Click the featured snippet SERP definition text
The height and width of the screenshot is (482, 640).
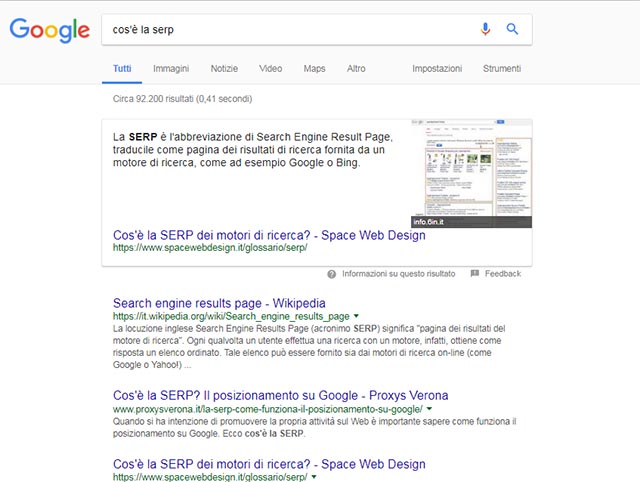pyautogui.click(x=253, y=149)
